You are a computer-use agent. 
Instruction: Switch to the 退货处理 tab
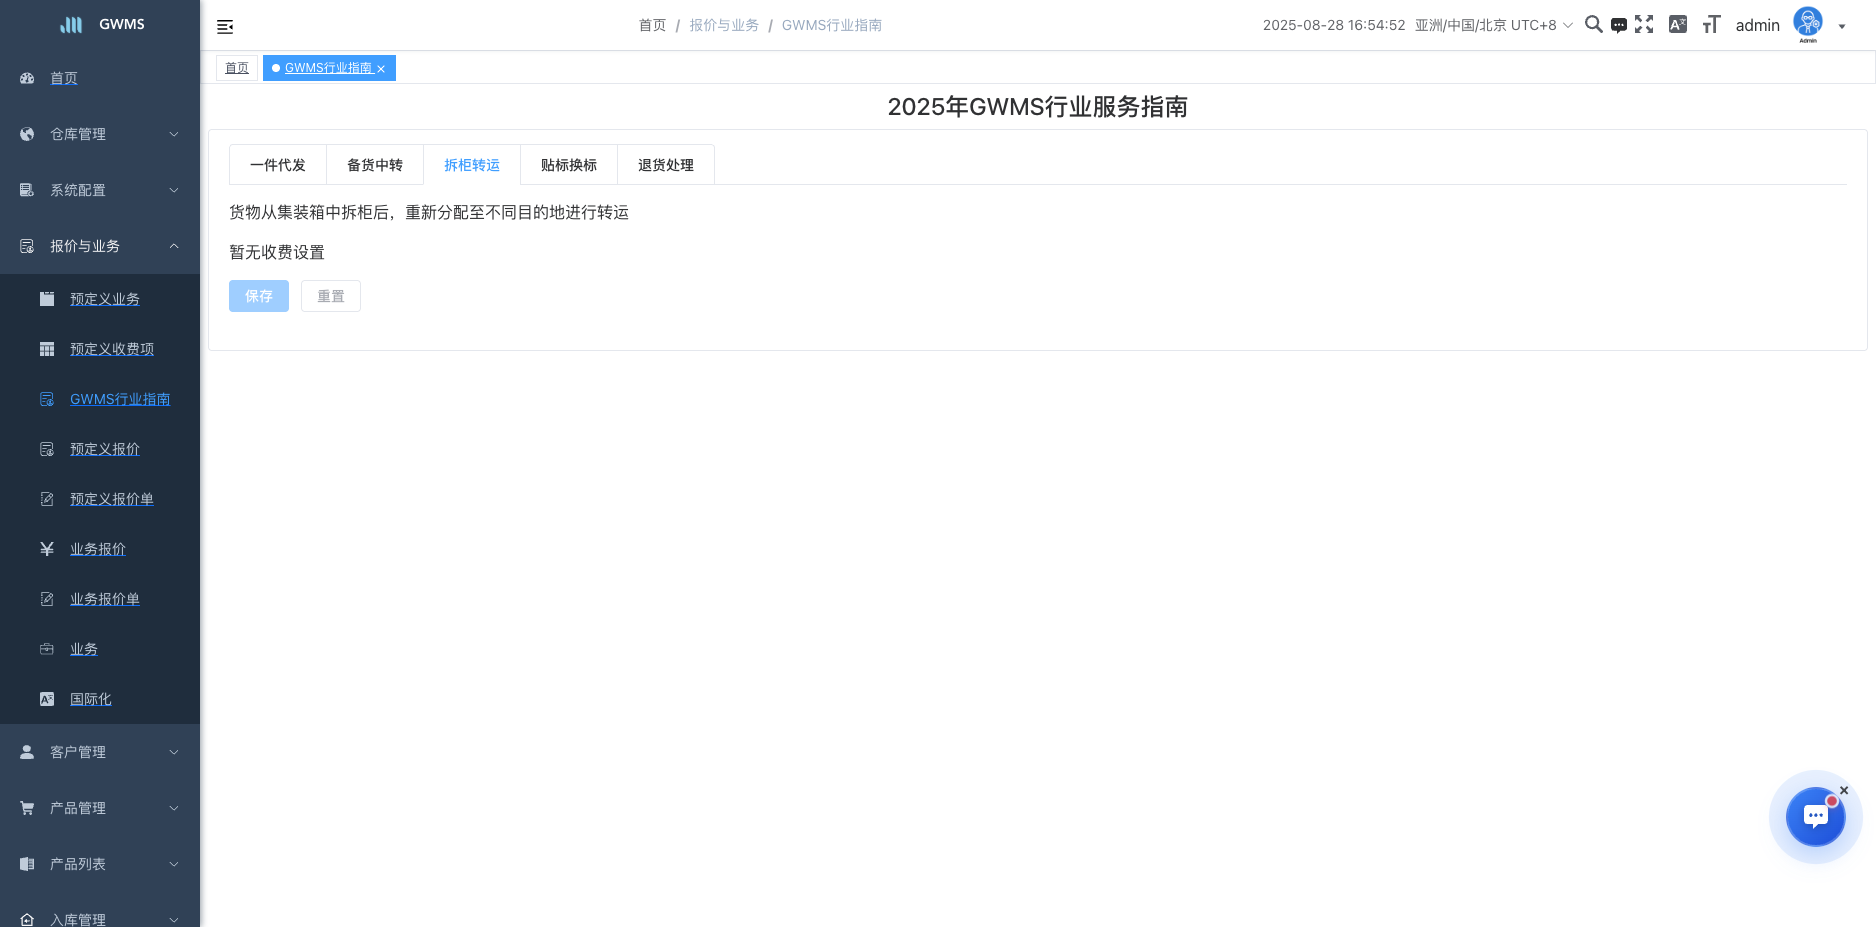click(666, 165)
